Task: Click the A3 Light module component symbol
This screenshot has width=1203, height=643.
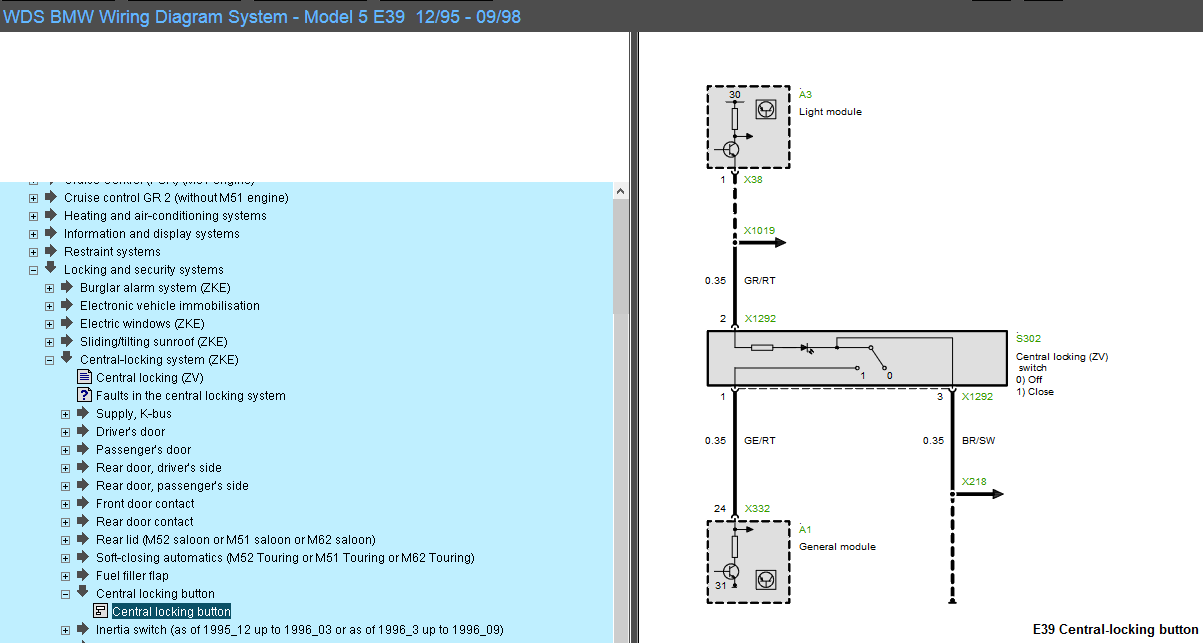Action: [750, 126]
